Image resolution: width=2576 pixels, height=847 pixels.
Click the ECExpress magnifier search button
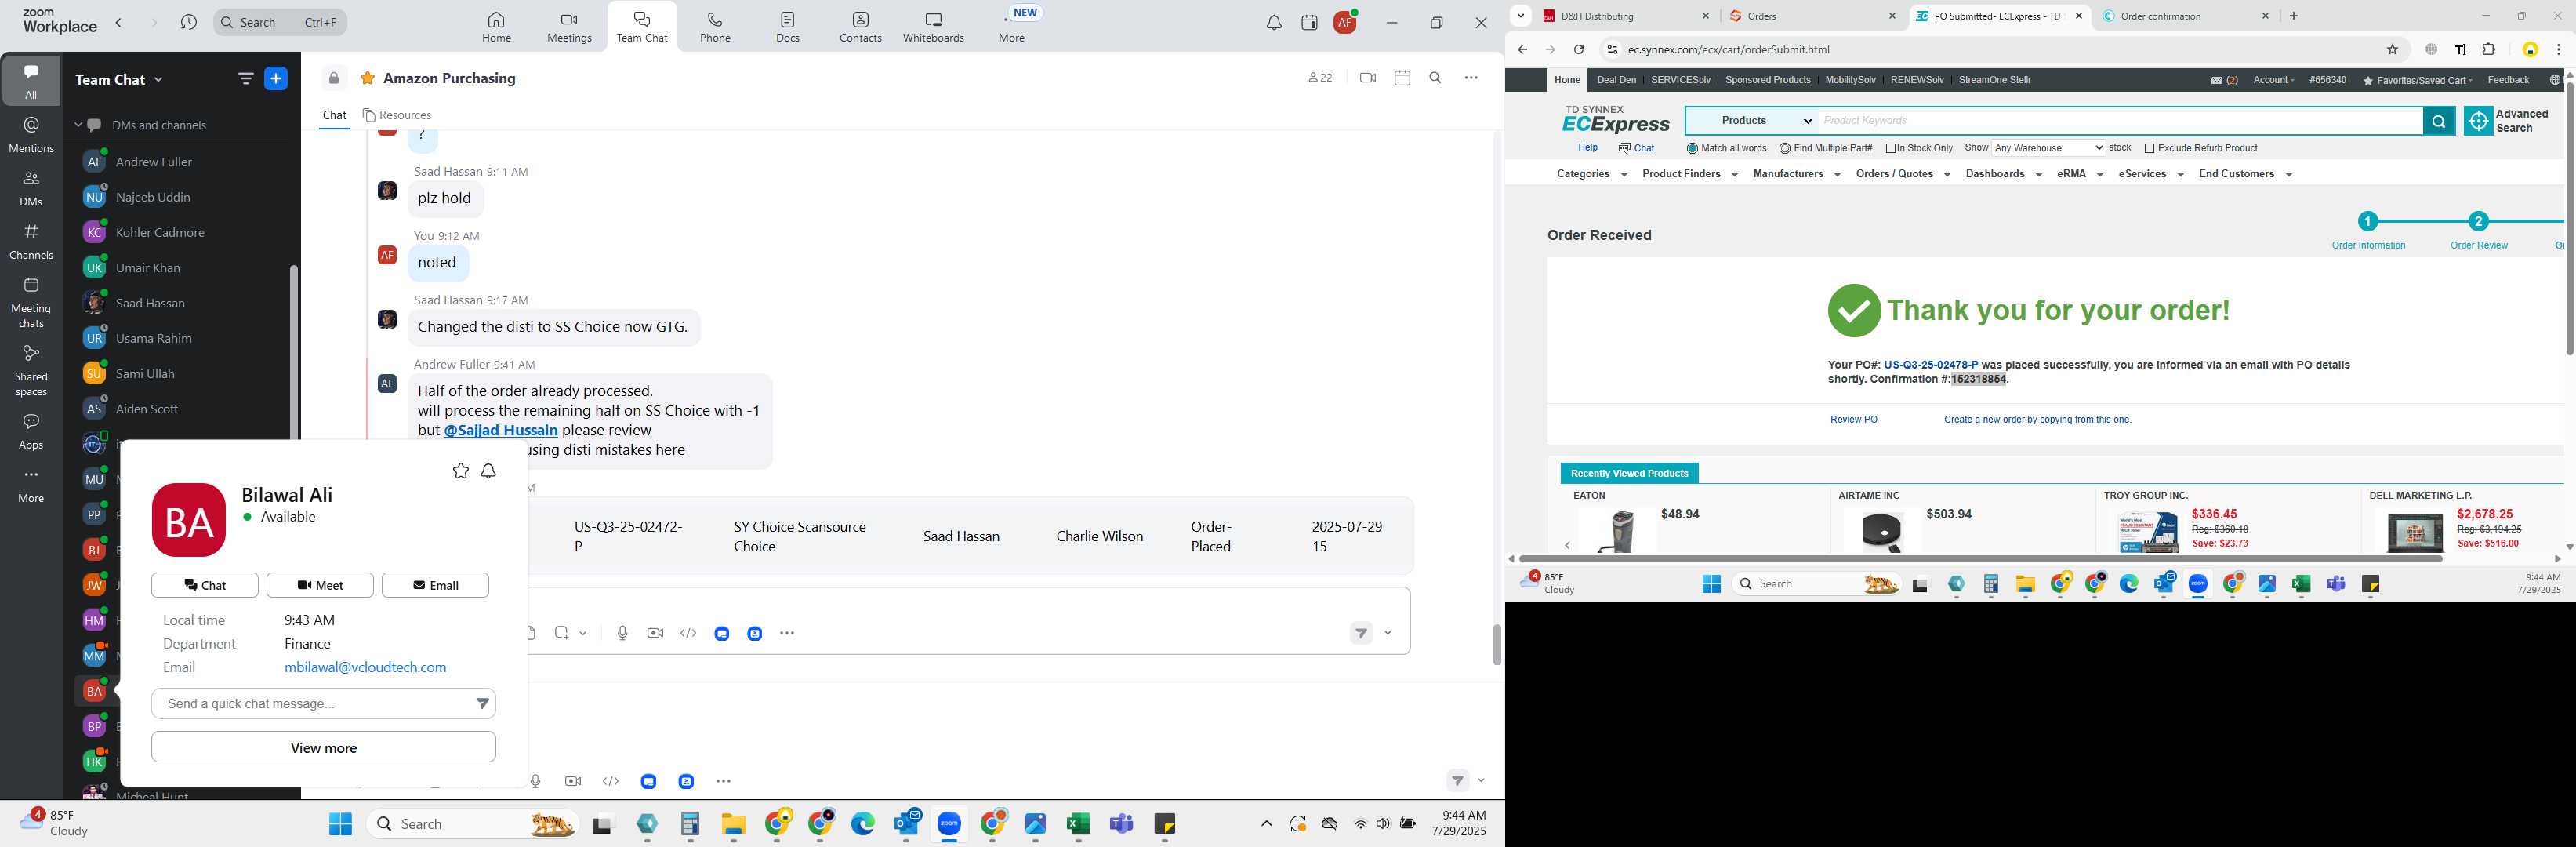[x=2438, y=121]
